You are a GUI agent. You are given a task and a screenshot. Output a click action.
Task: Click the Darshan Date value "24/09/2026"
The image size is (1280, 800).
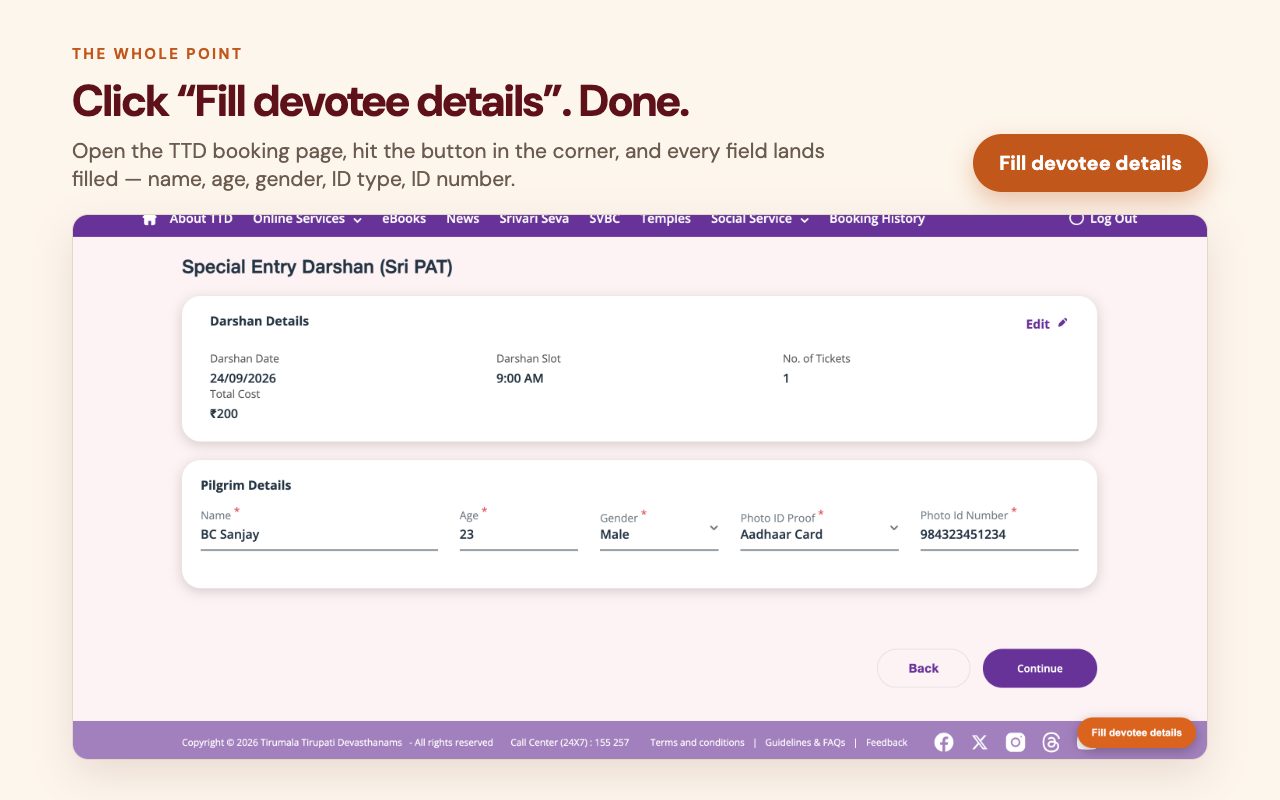[243, 379]
